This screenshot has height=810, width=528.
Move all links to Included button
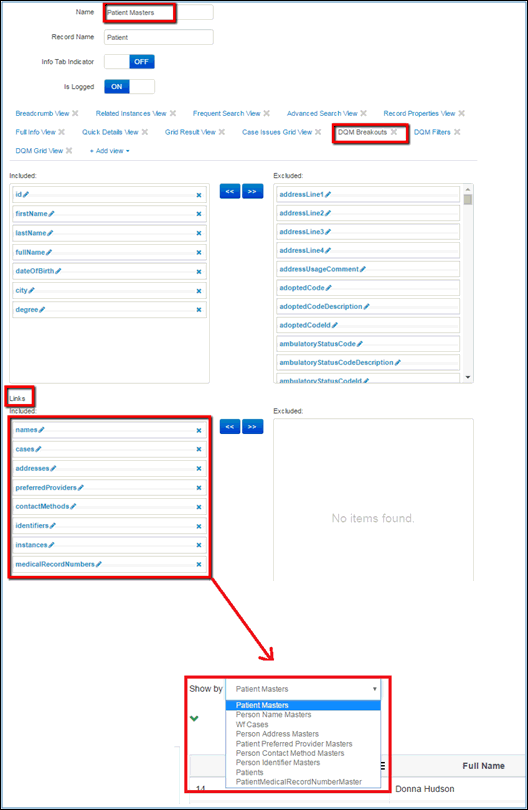230,427
